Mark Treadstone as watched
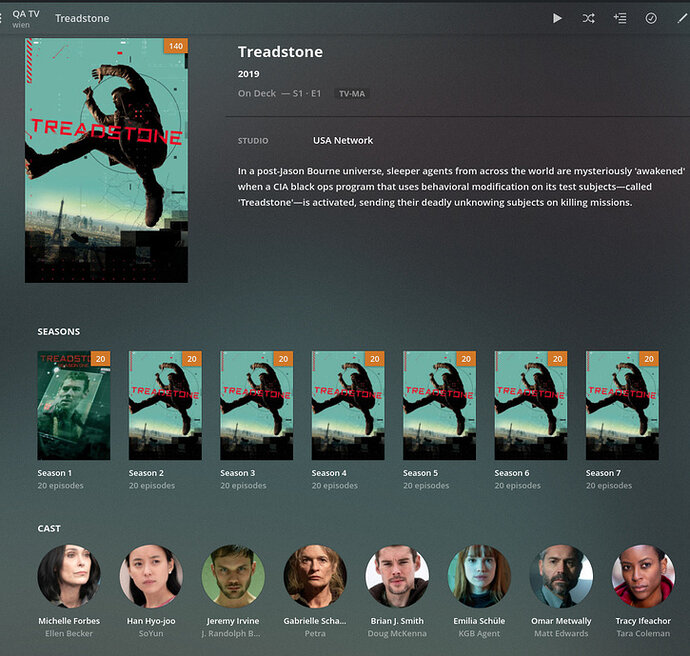 (651, 18)
